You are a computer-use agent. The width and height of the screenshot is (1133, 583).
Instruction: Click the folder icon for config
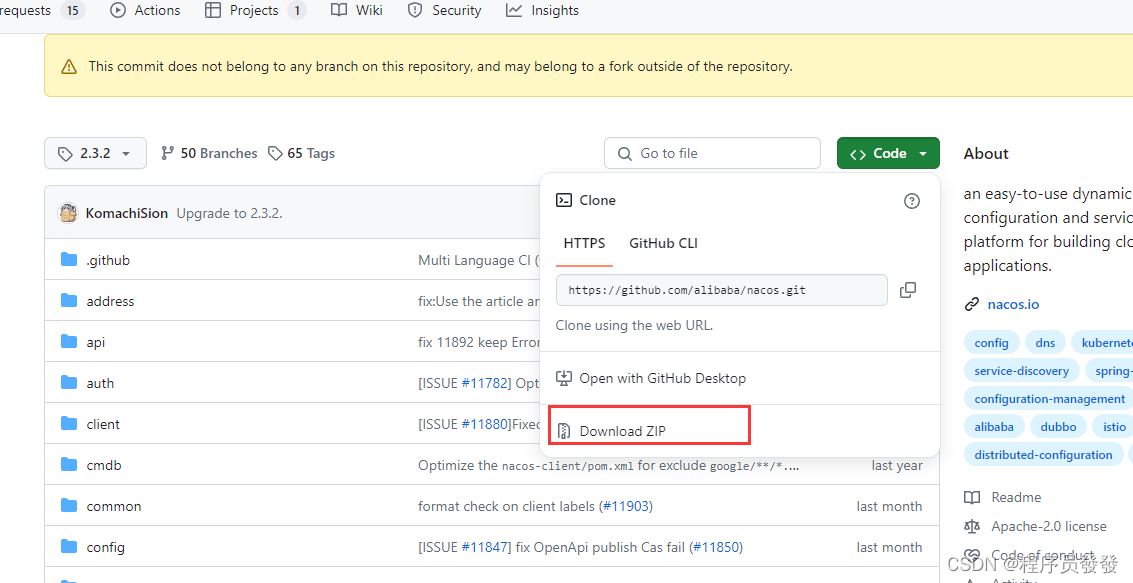pos(69,546)
